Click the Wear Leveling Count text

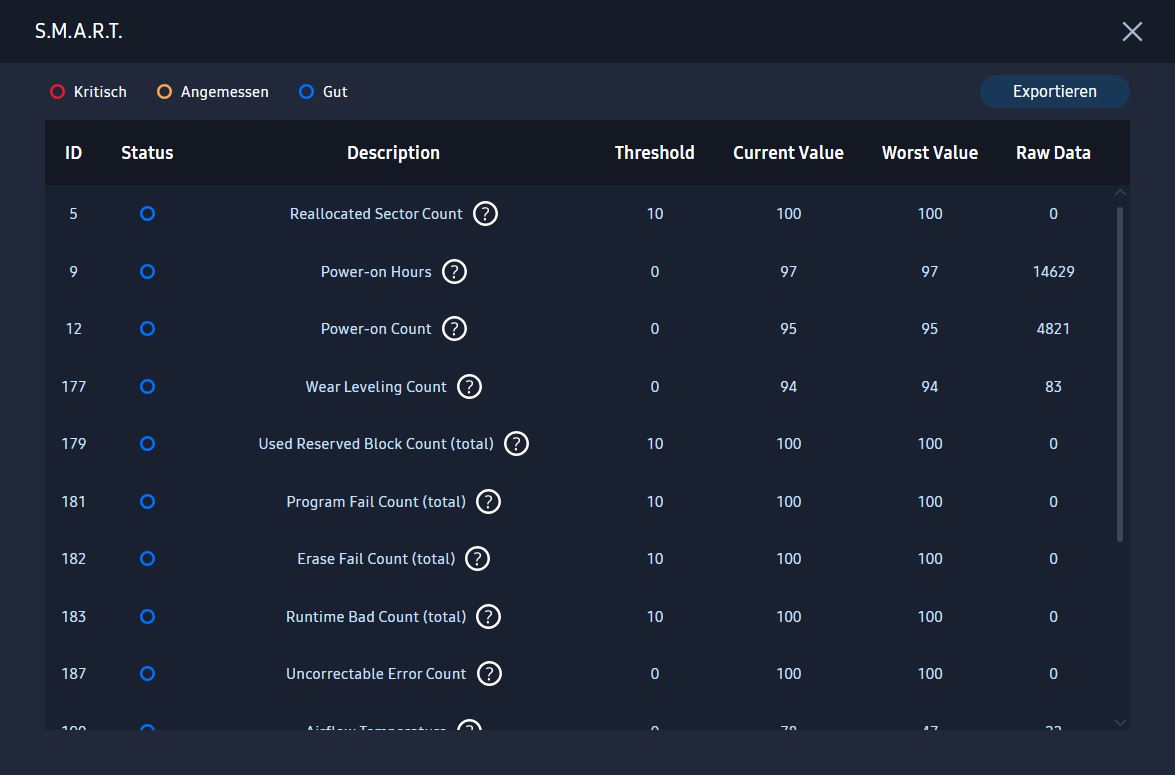point(376,387)
